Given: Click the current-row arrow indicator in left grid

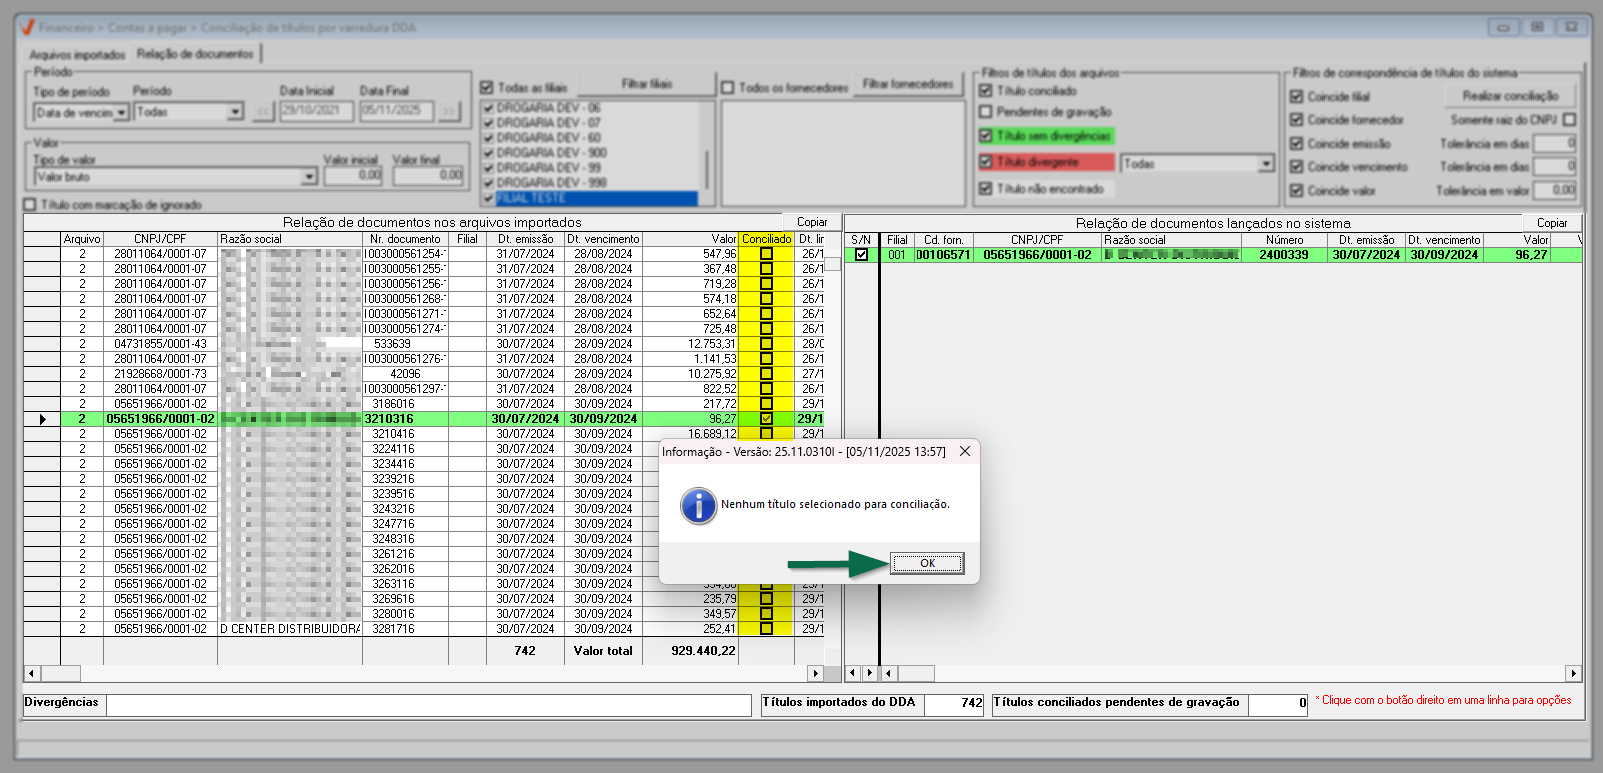Looking at the screenshot, I should coord(42,419).
